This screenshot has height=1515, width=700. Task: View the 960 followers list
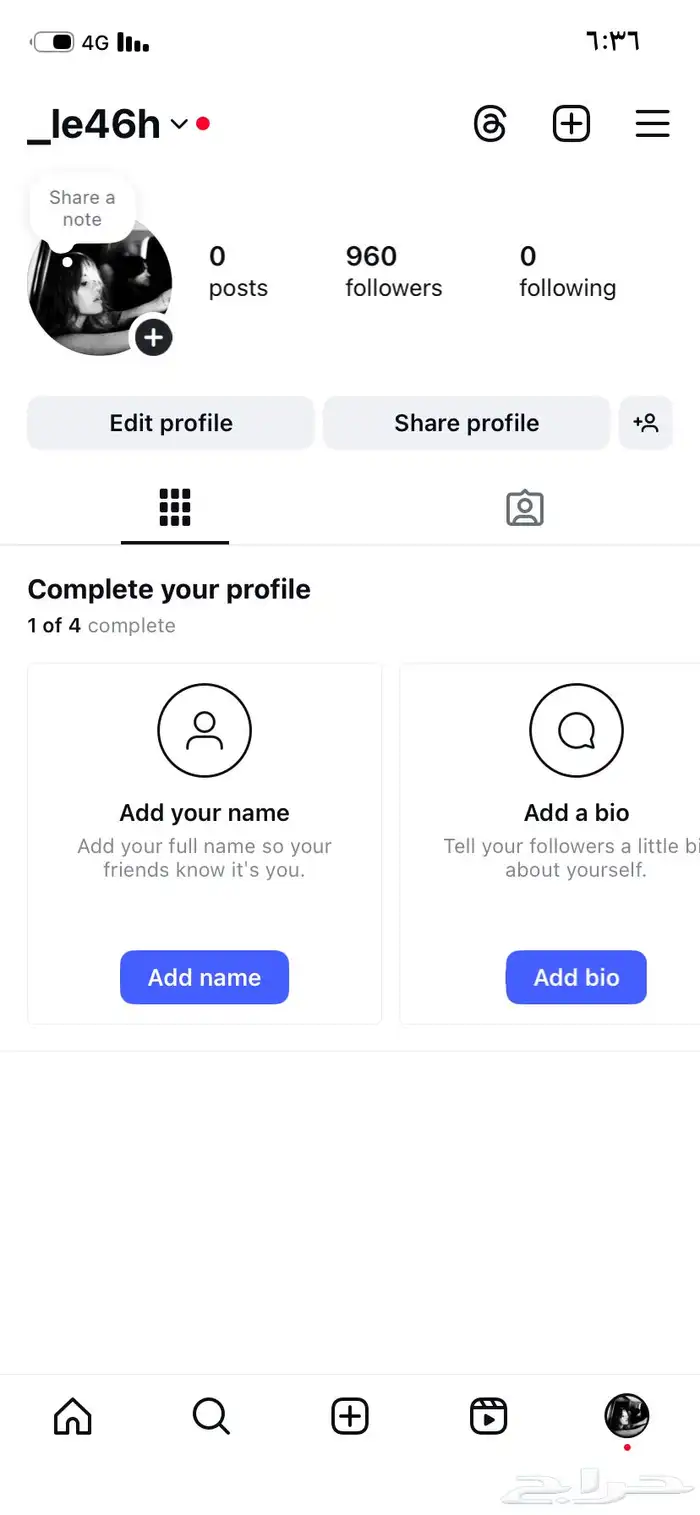pos(393,272)
